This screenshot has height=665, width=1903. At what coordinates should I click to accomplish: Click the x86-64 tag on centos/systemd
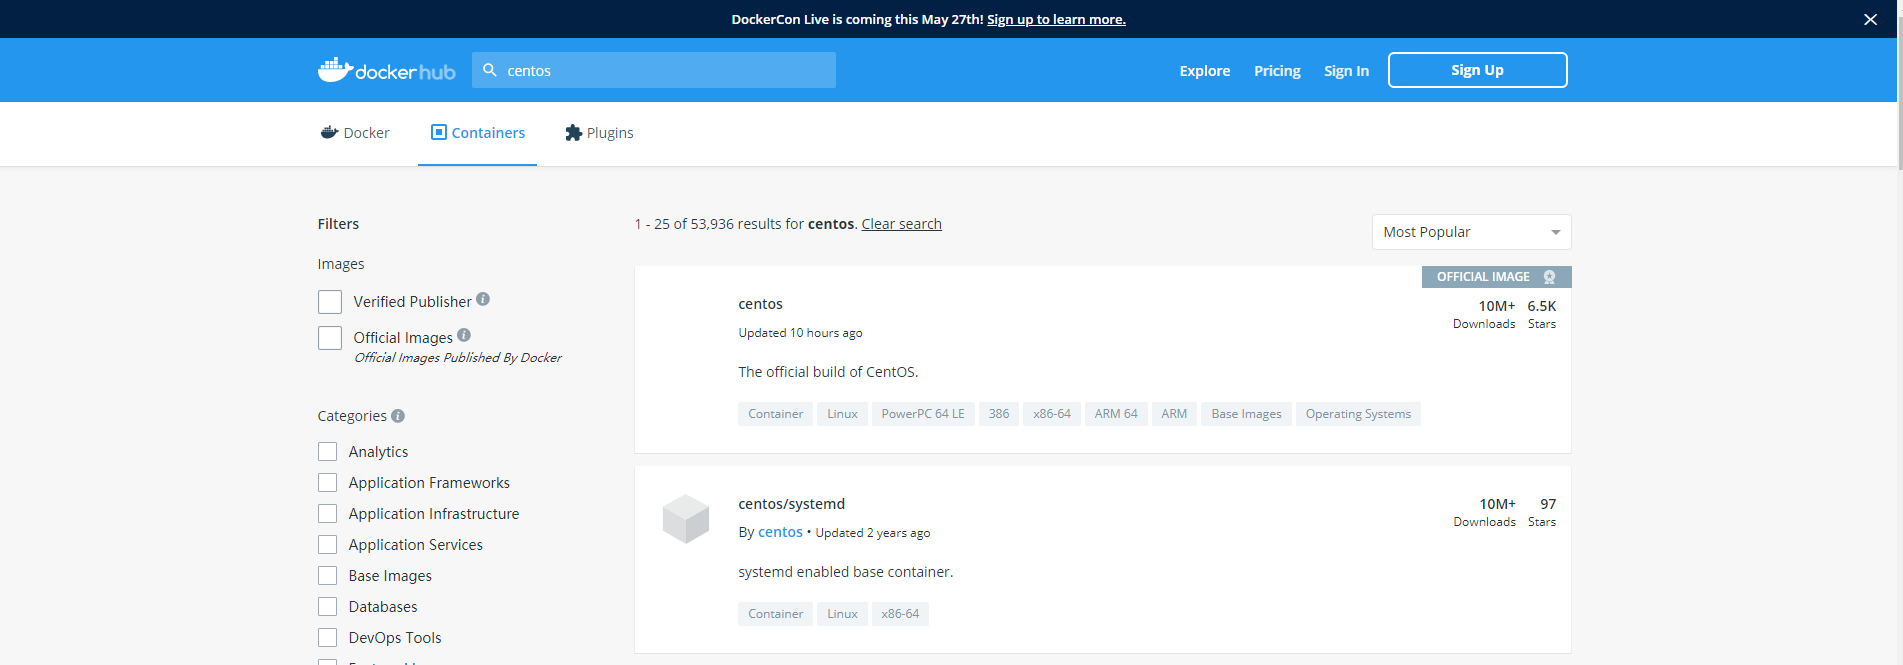tap(900, 614)
